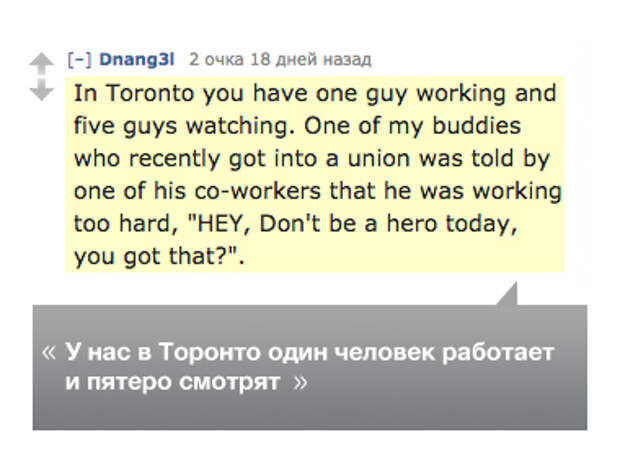The height and width of the screenshot is (463, 620).
Task: Click the word "union" in the comment
Action: pyautogui.click(x=379, y=159)
